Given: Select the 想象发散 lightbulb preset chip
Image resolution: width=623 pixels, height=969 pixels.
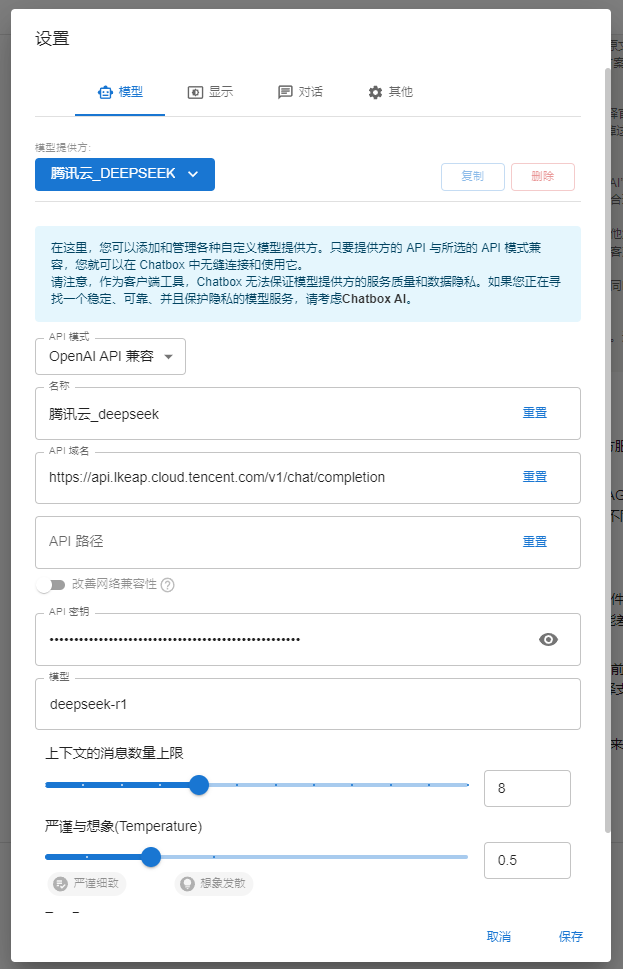Looking at the screenshot, I should coord(214,884).
